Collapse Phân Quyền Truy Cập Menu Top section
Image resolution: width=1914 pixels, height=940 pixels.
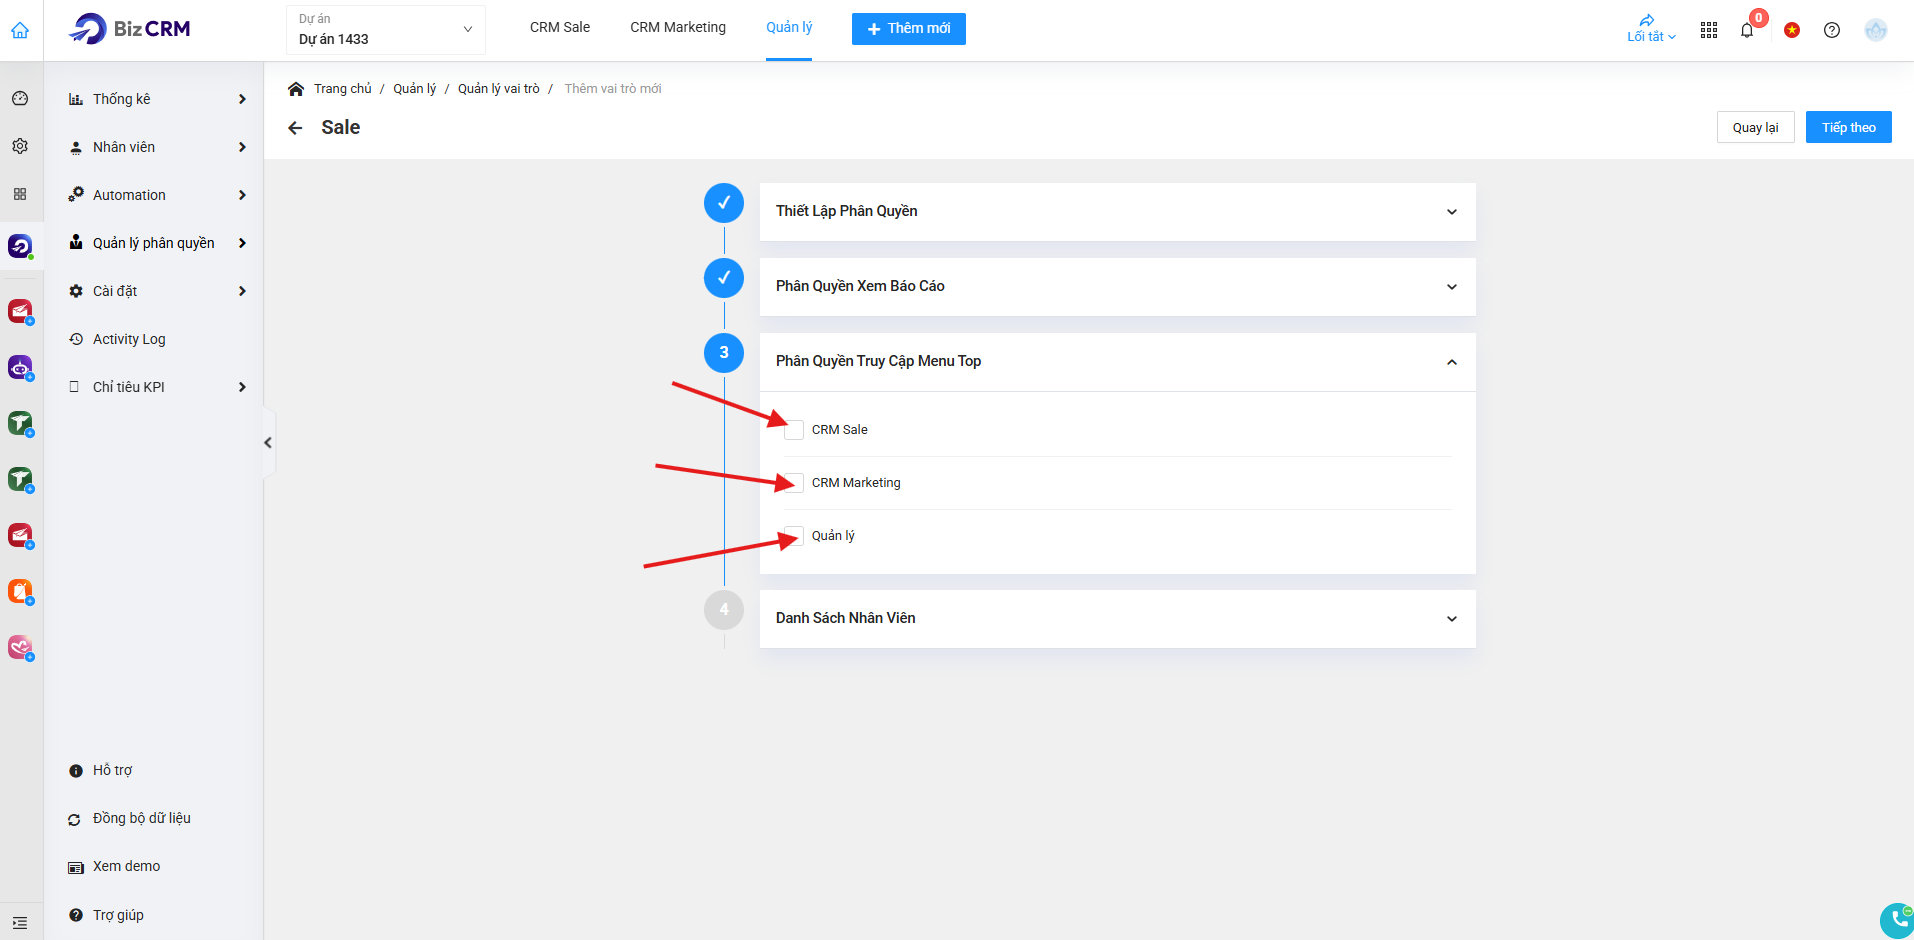point(1452,362)
